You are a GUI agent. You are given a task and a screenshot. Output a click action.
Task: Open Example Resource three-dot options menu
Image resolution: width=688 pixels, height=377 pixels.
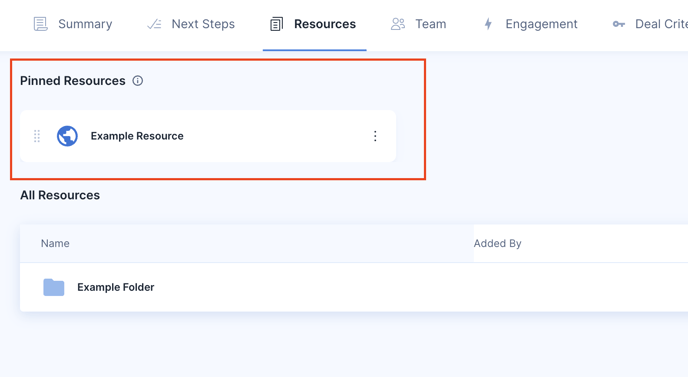pyautogui.click(x=375, y=136)
